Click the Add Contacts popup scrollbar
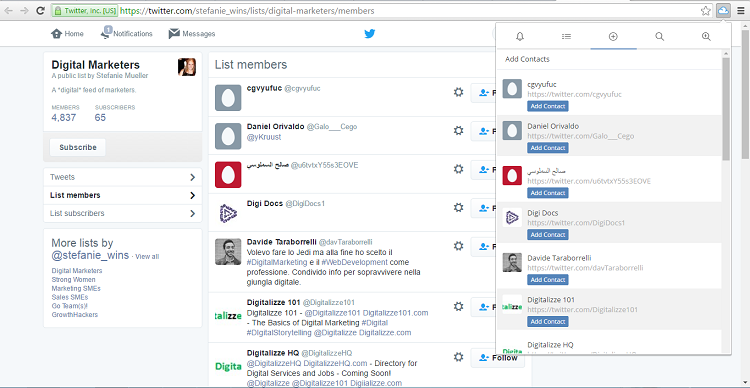The image size is (750, 388). tap(726, 110)
